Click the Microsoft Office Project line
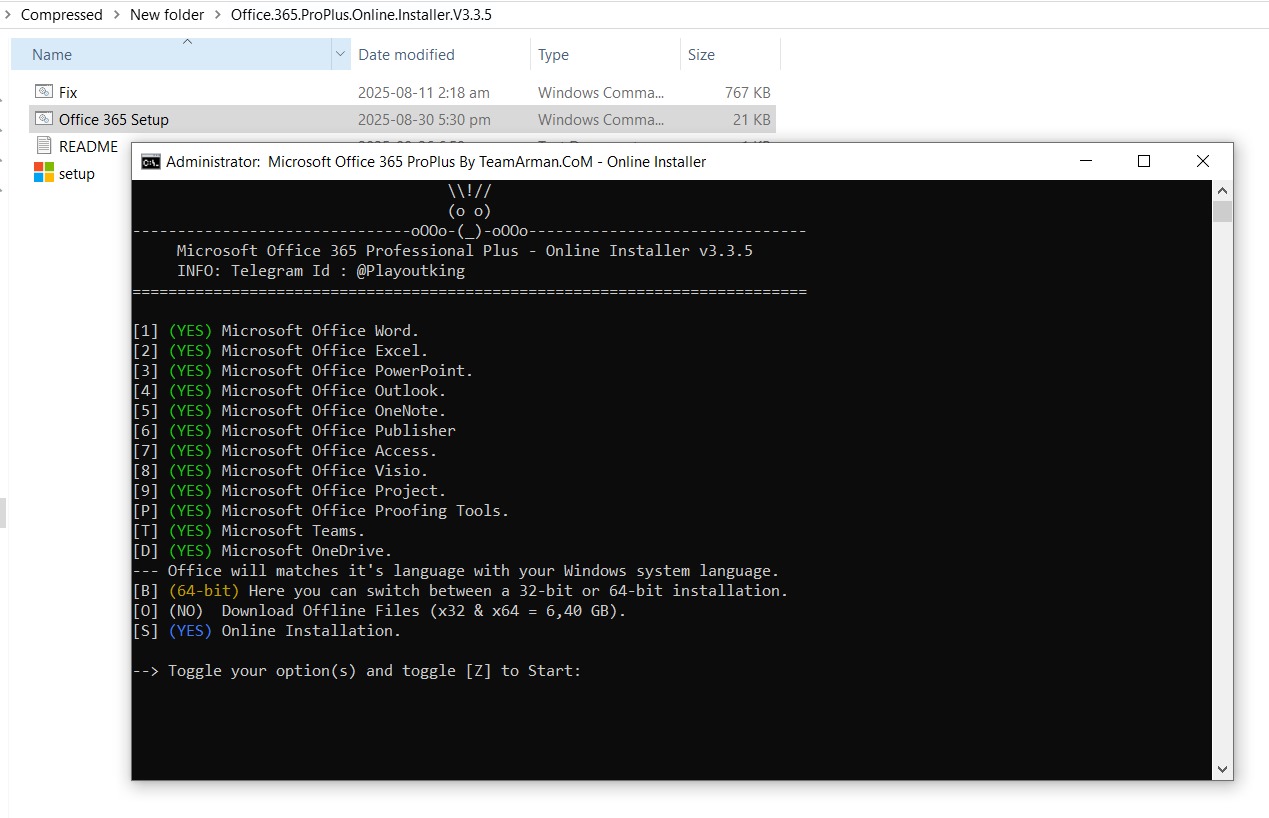The height and width of the screenshot is (818, 1269). tap(289, 491)
